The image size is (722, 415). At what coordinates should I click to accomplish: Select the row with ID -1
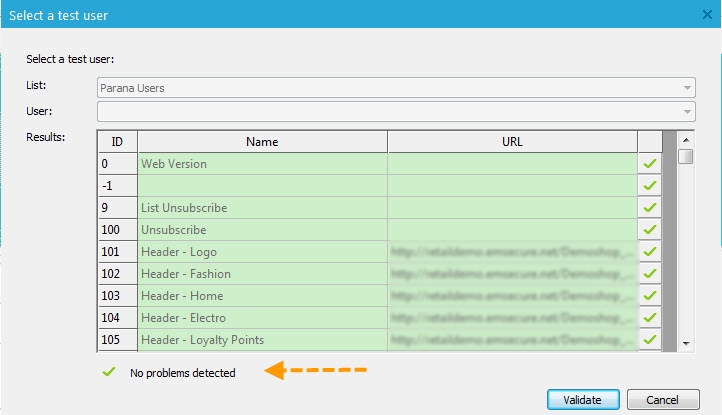pyautogui.click(x=262, y=186)
